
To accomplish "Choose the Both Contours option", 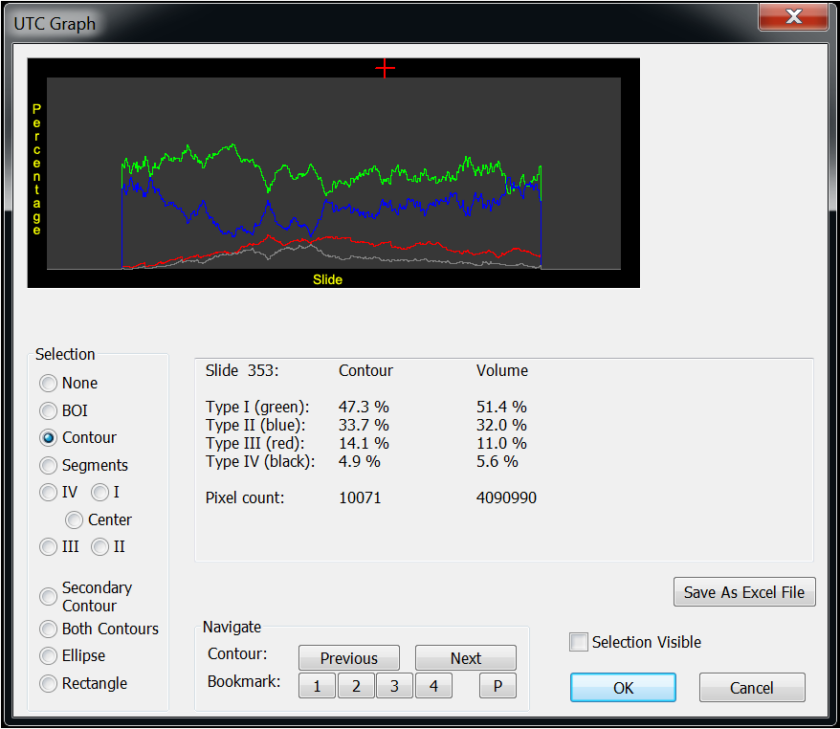I will [48, 629].
